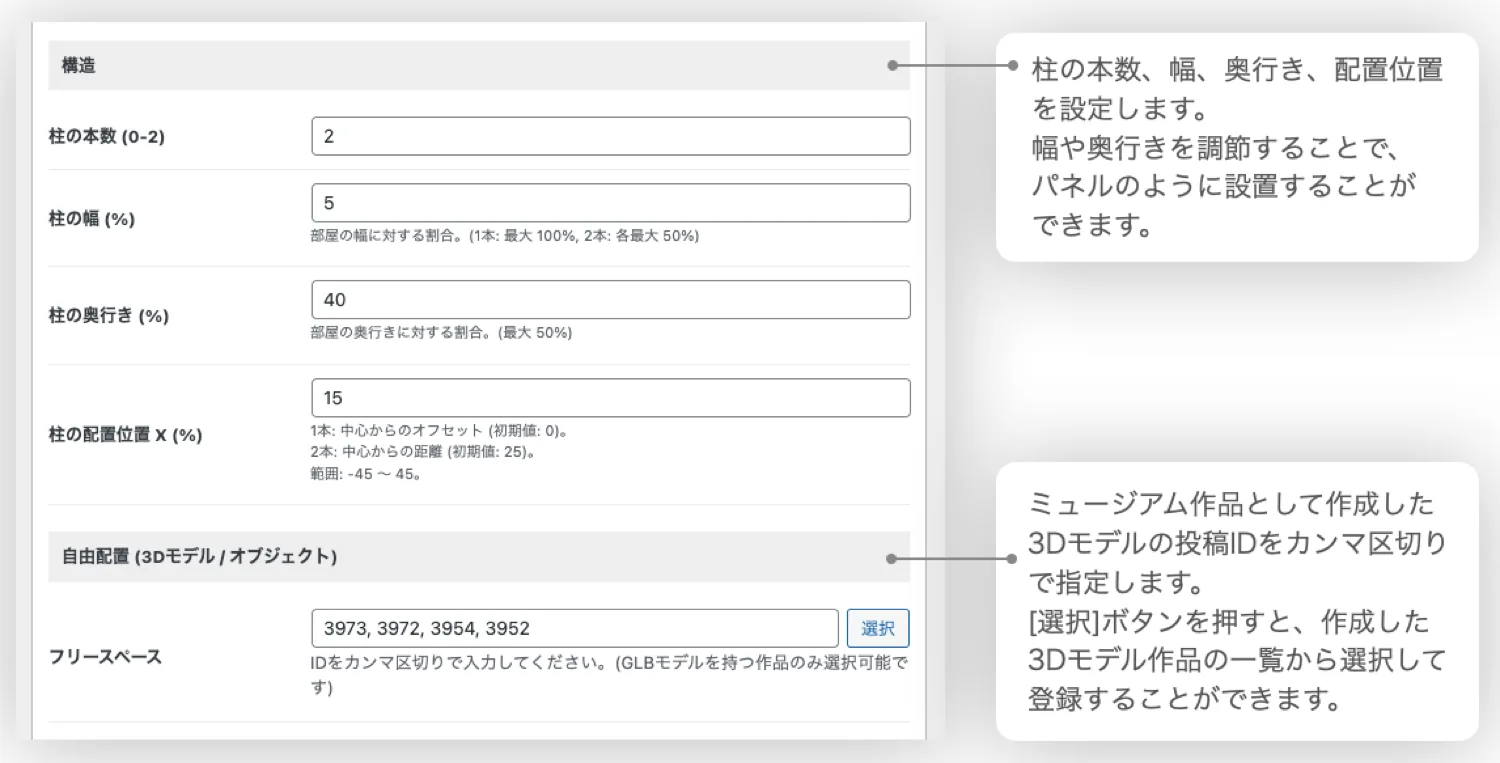1500x763 pixels.
Task: Click the callout dot on 自由配置 header
Action: [x=892, y=558]
